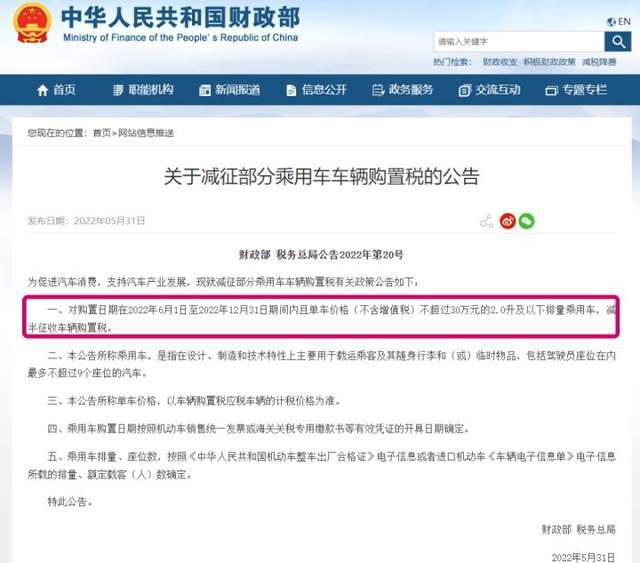Screen dimensions: 640x563
Task: Focus the keyword search input box
Action: pyautogui.click(x=519, y=42)
